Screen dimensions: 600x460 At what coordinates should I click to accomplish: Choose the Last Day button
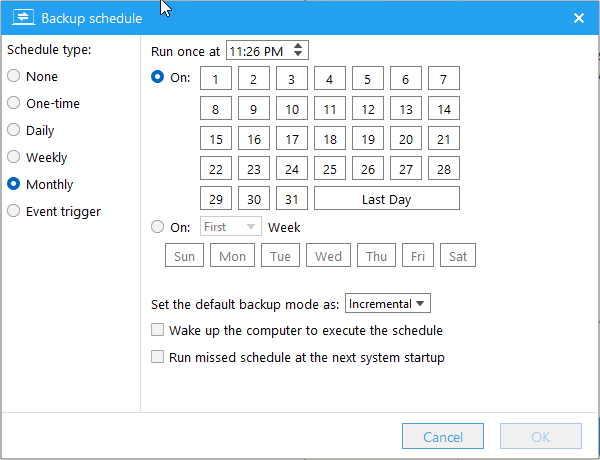[x=386, y=199]
